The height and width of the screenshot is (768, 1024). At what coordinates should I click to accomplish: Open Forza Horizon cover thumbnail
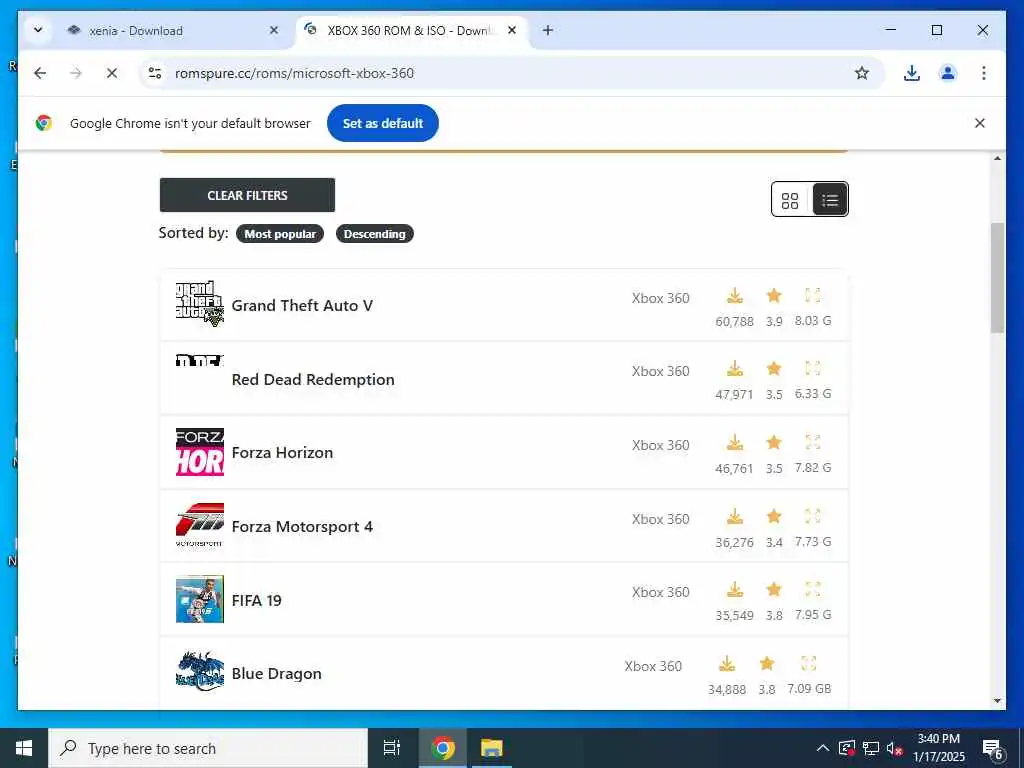point(200,452)
